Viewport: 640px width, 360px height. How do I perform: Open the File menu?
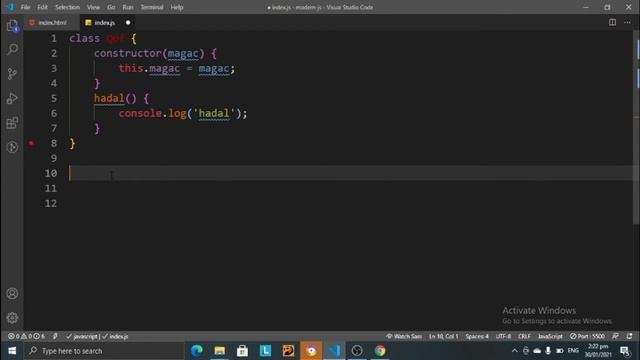pyautogui.click(x=25, y=7)
